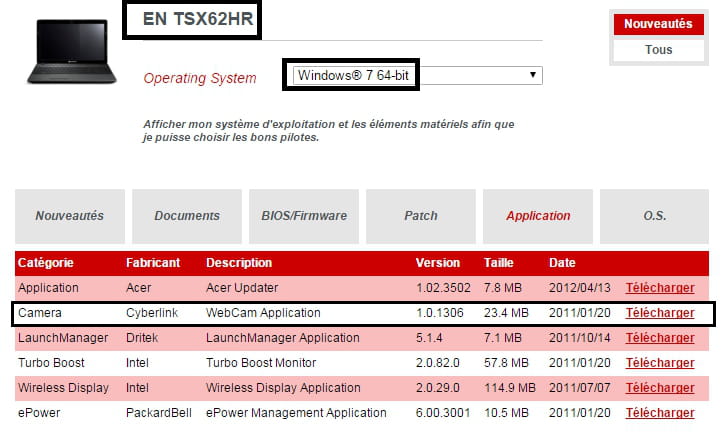Switch to the O.S. tab
Viewport: 723px width, 434px height.
click(x=654, y=216)
